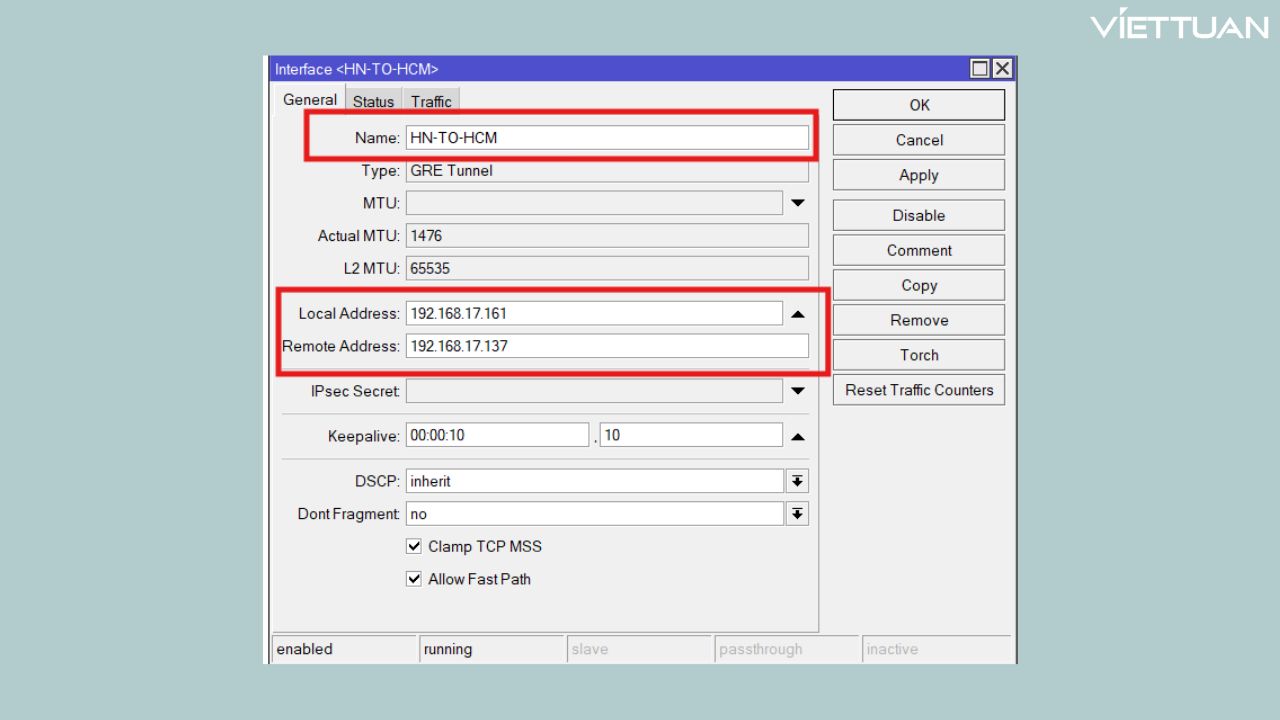Open the MTU dropdown
Image resolution: width=1280 pixels, height=720 pixels.
tap(797, 202)
